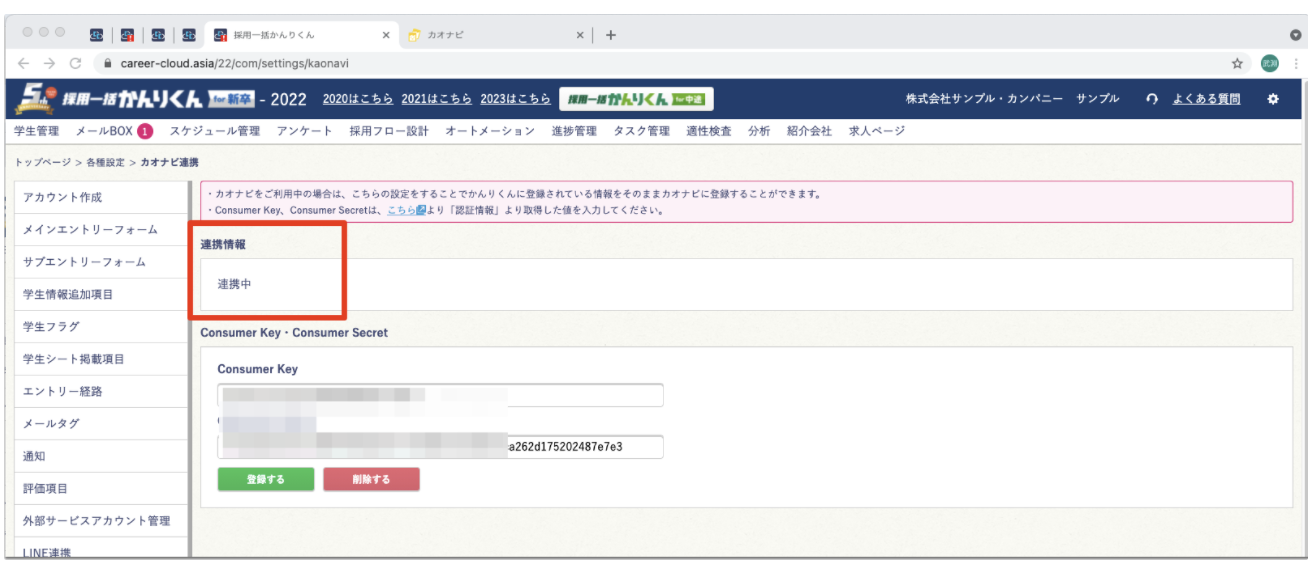Click the browser forward arrow
This screenshot has height=568, width=1310.
coord(50,62)
